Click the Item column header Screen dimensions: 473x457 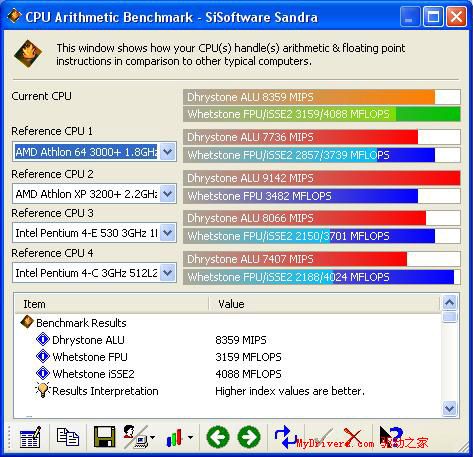112,304
